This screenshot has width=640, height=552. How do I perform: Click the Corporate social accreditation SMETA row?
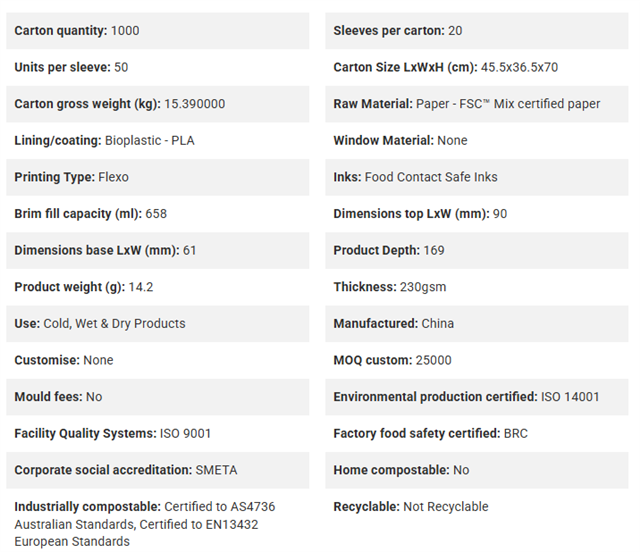158,470
